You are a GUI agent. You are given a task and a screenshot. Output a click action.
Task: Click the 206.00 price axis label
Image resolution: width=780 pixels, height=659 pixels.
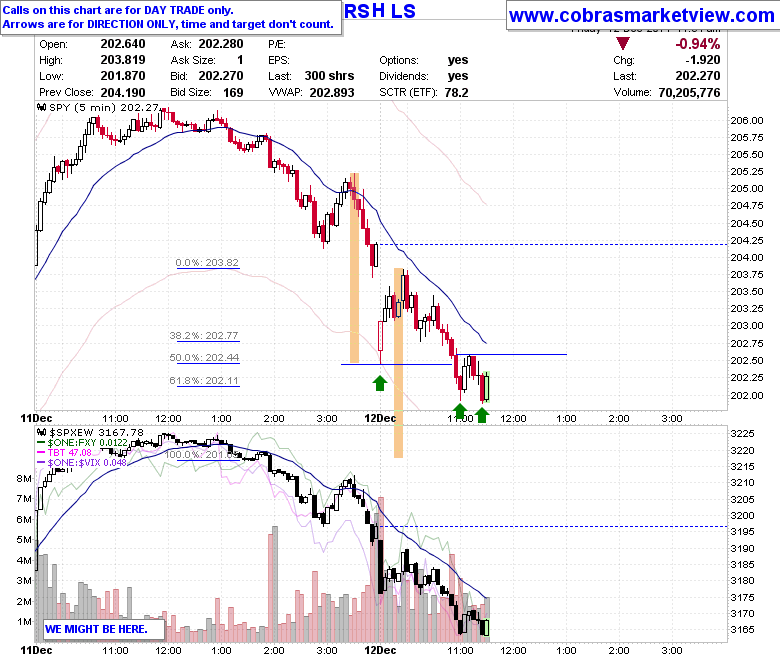(x=747, y=120)
